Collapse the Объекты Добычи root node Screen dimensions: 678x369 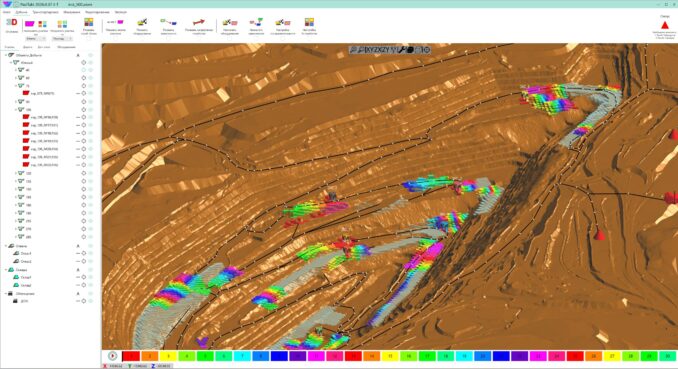pos(6,55)
